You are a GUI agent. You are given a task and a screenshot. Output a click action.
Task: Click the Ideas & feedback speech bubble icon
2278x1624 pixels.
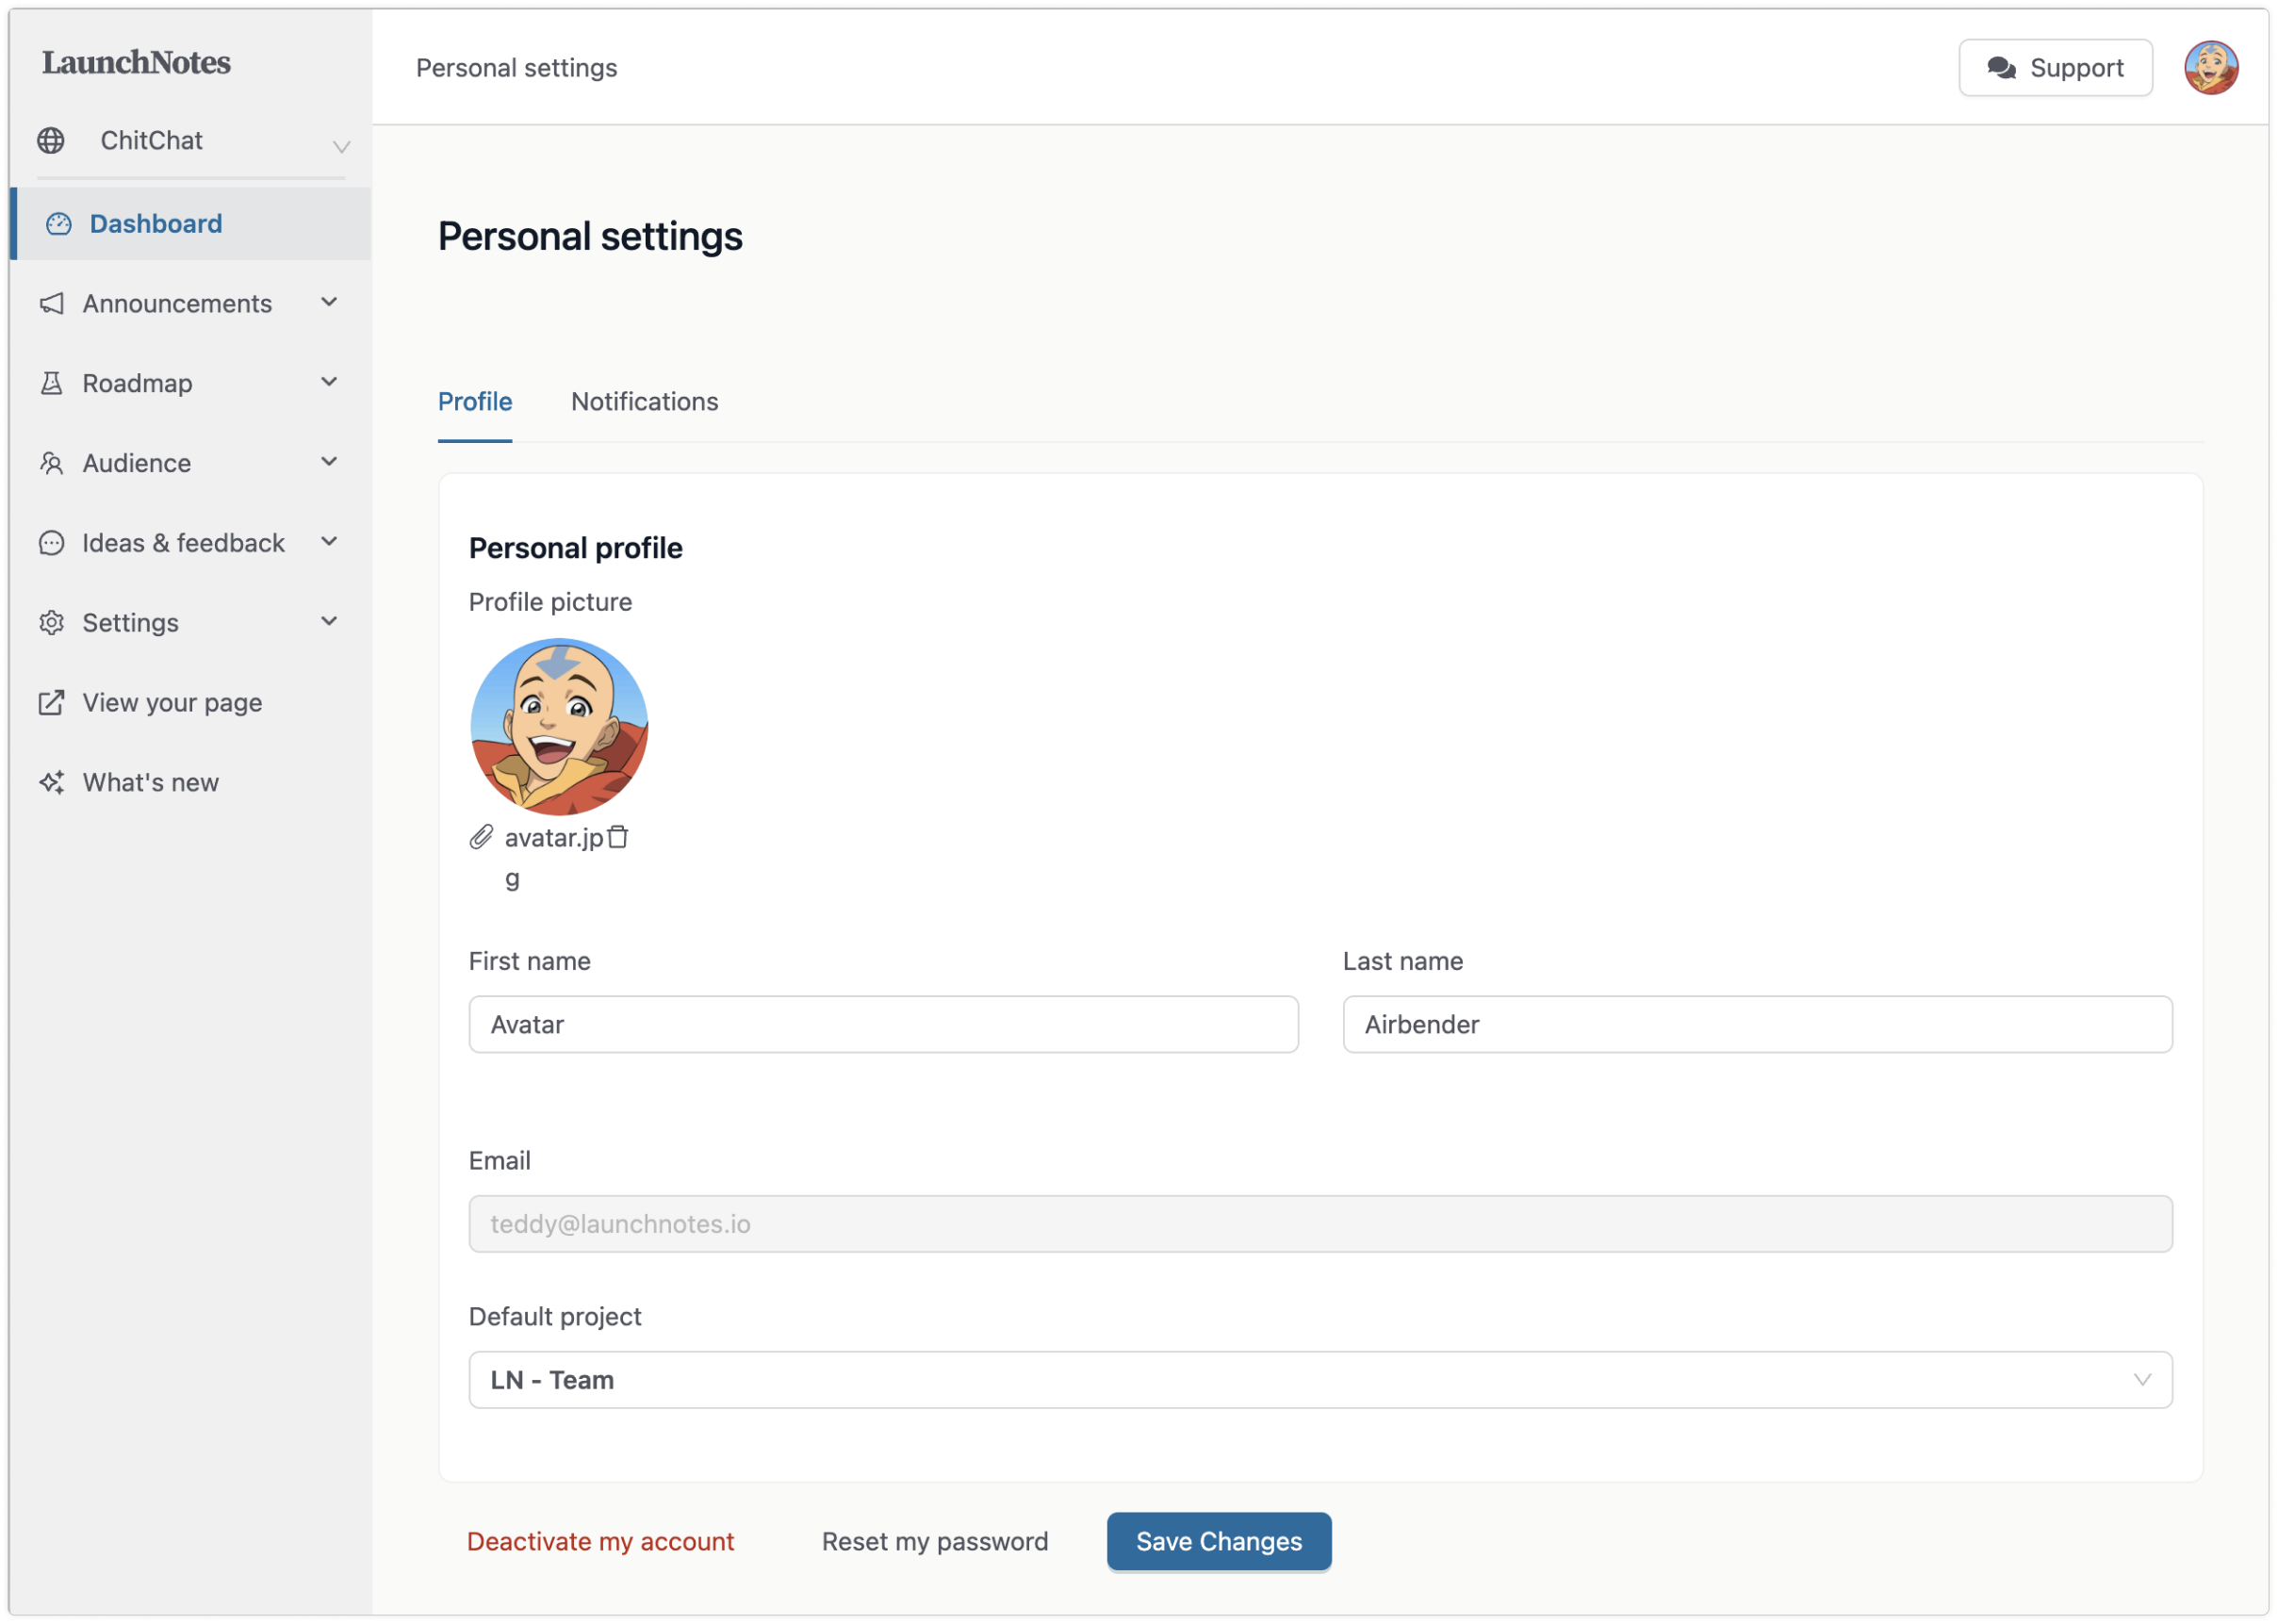pyautogui.click(x=52, y=543)
